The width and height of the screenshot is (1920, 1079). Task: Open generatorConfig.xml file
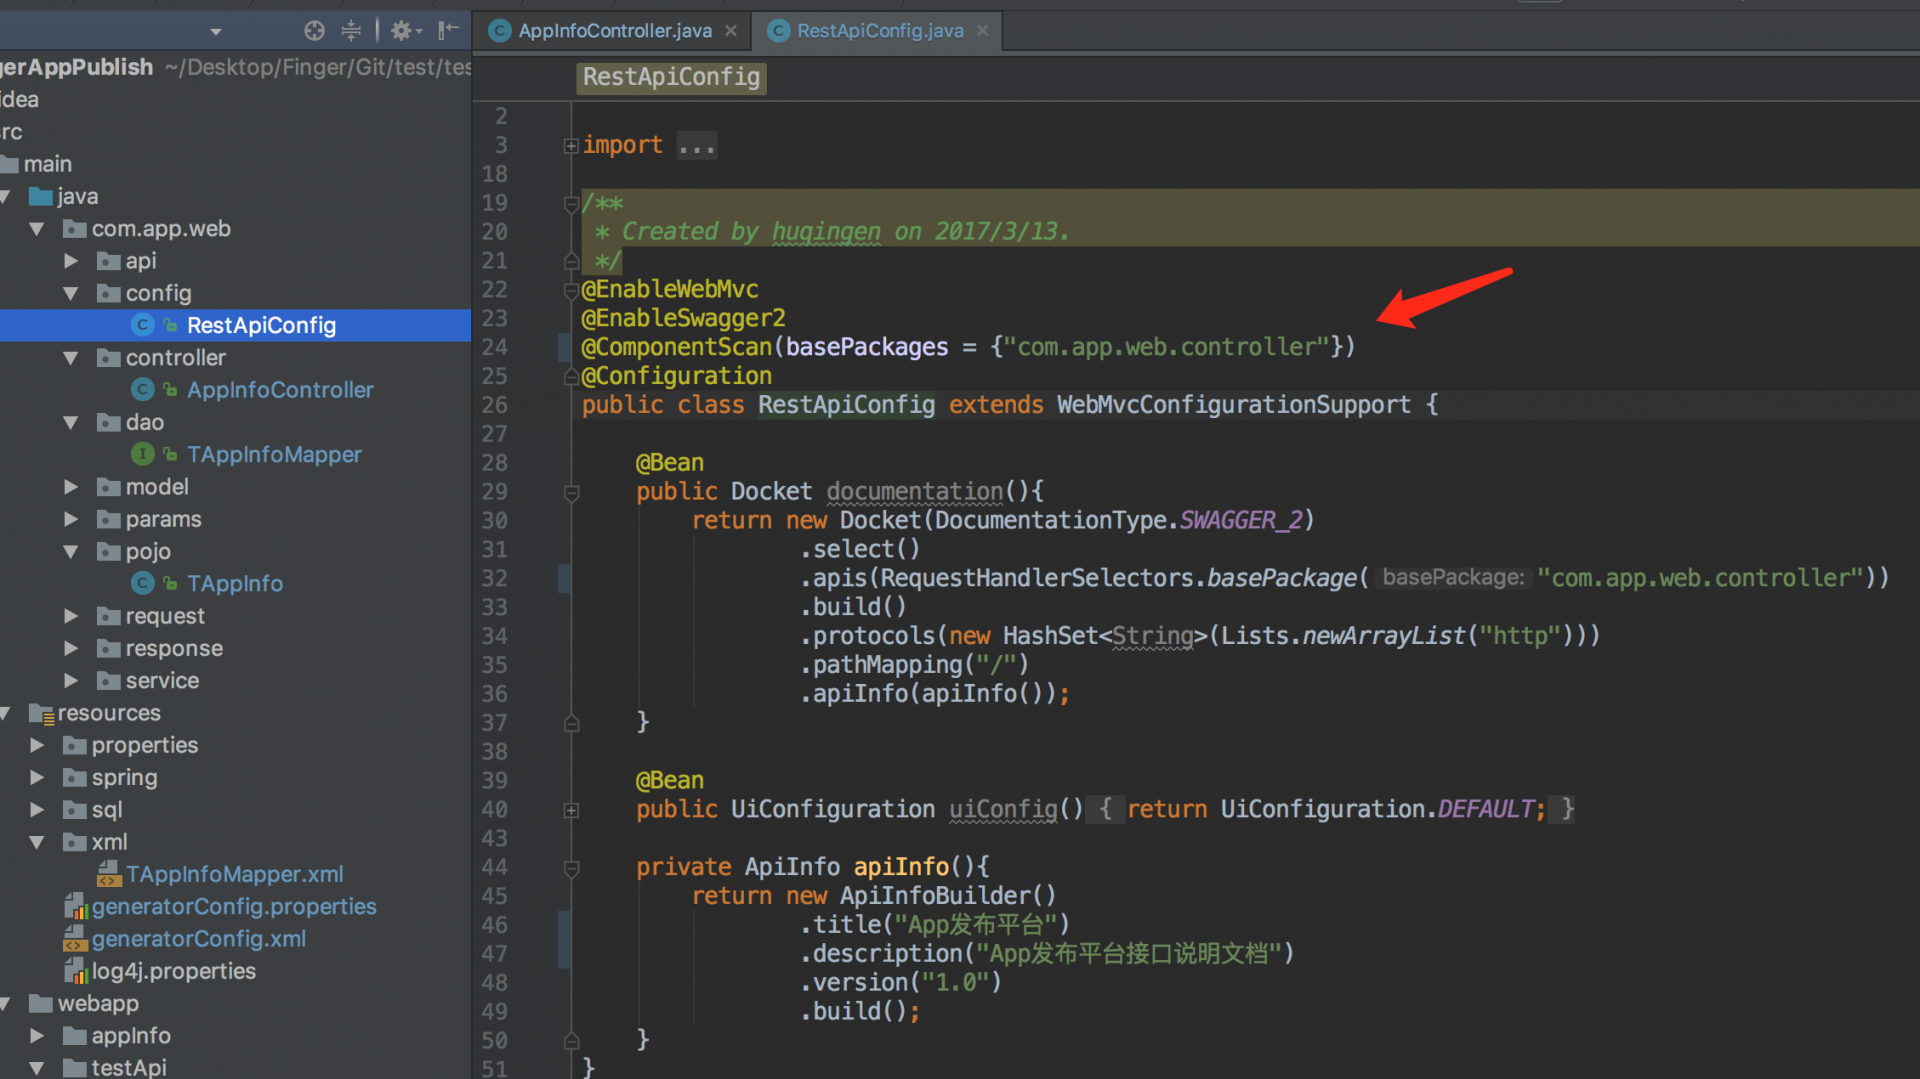click(x=199, y=939)
